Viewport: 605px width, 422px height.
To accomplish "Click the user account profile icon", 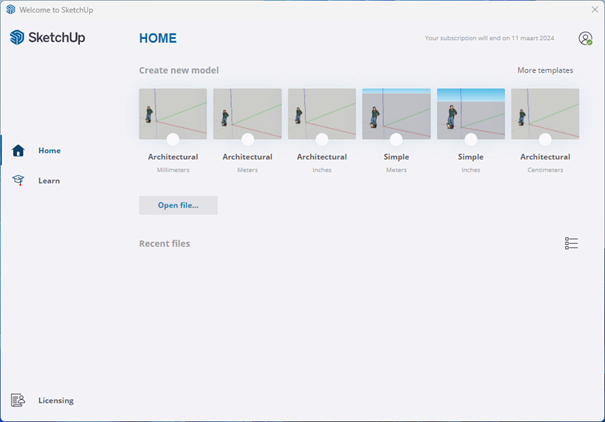I will pos(585,39).
